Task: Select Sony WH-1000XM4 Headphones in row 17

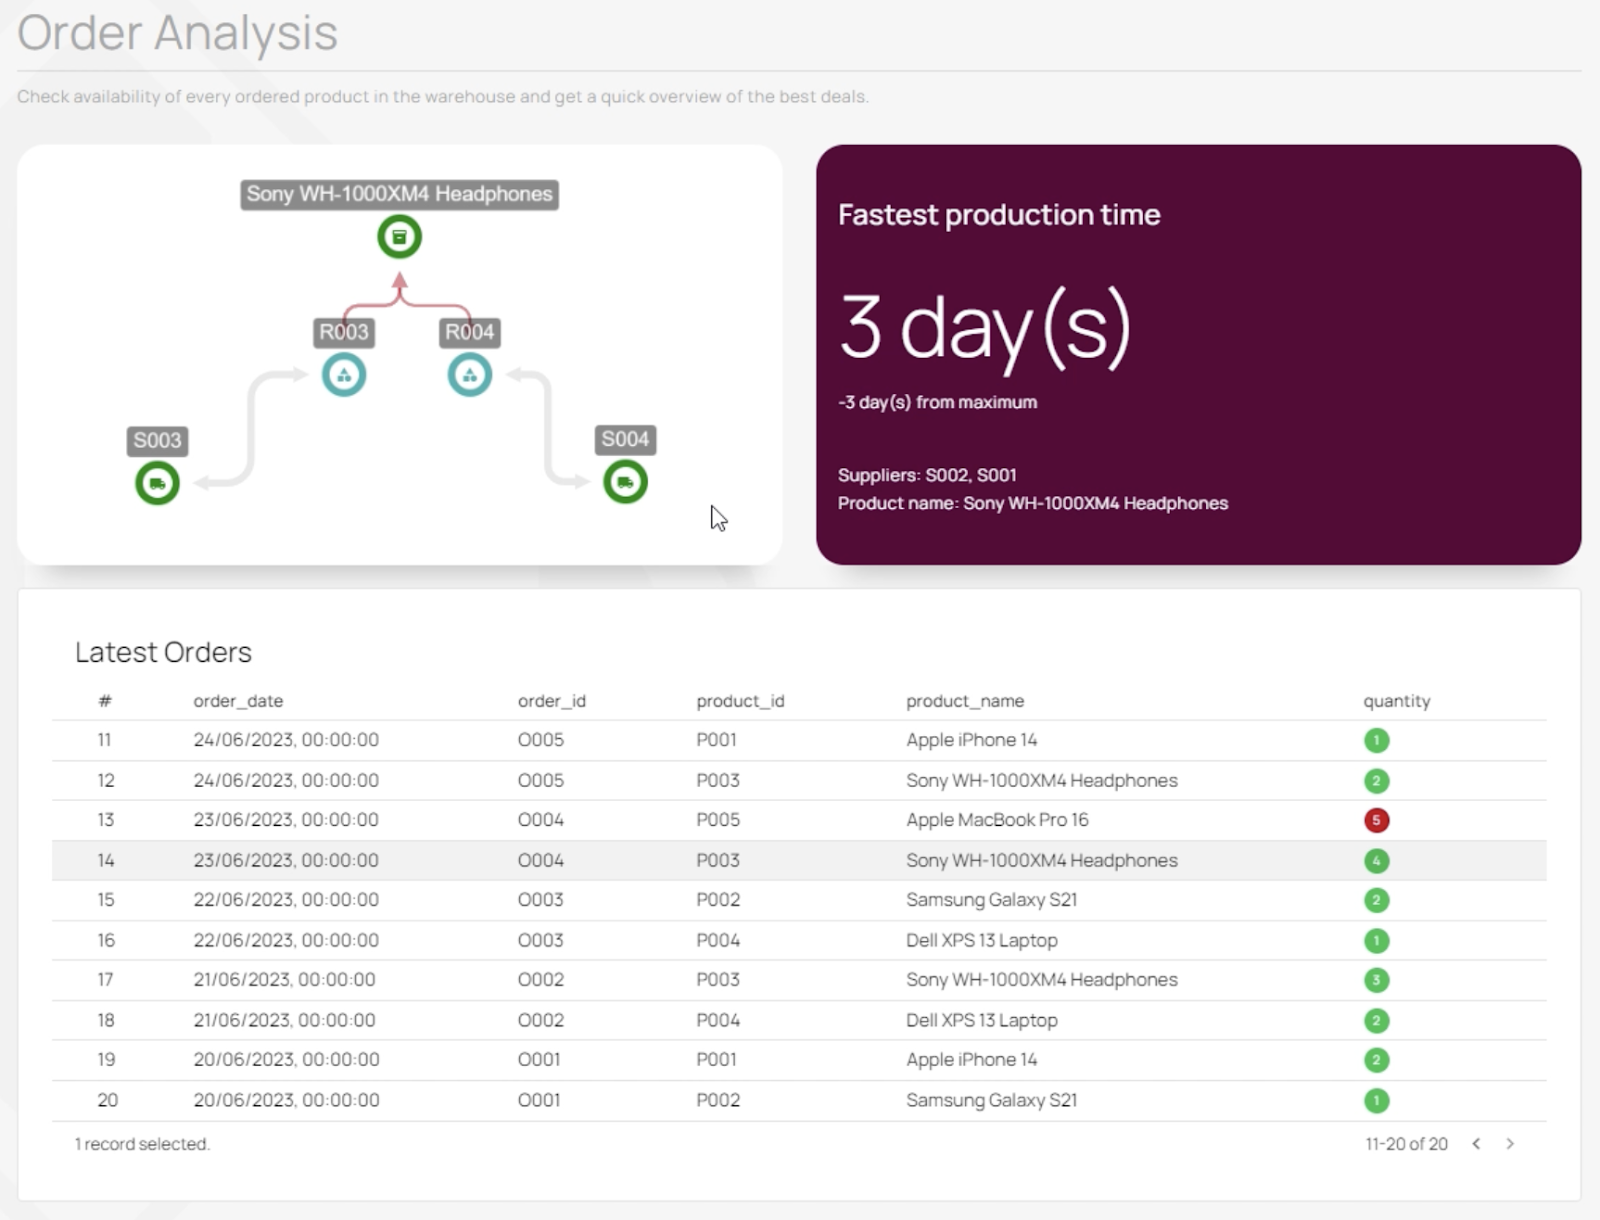Action: click(x=1042, y=980)
